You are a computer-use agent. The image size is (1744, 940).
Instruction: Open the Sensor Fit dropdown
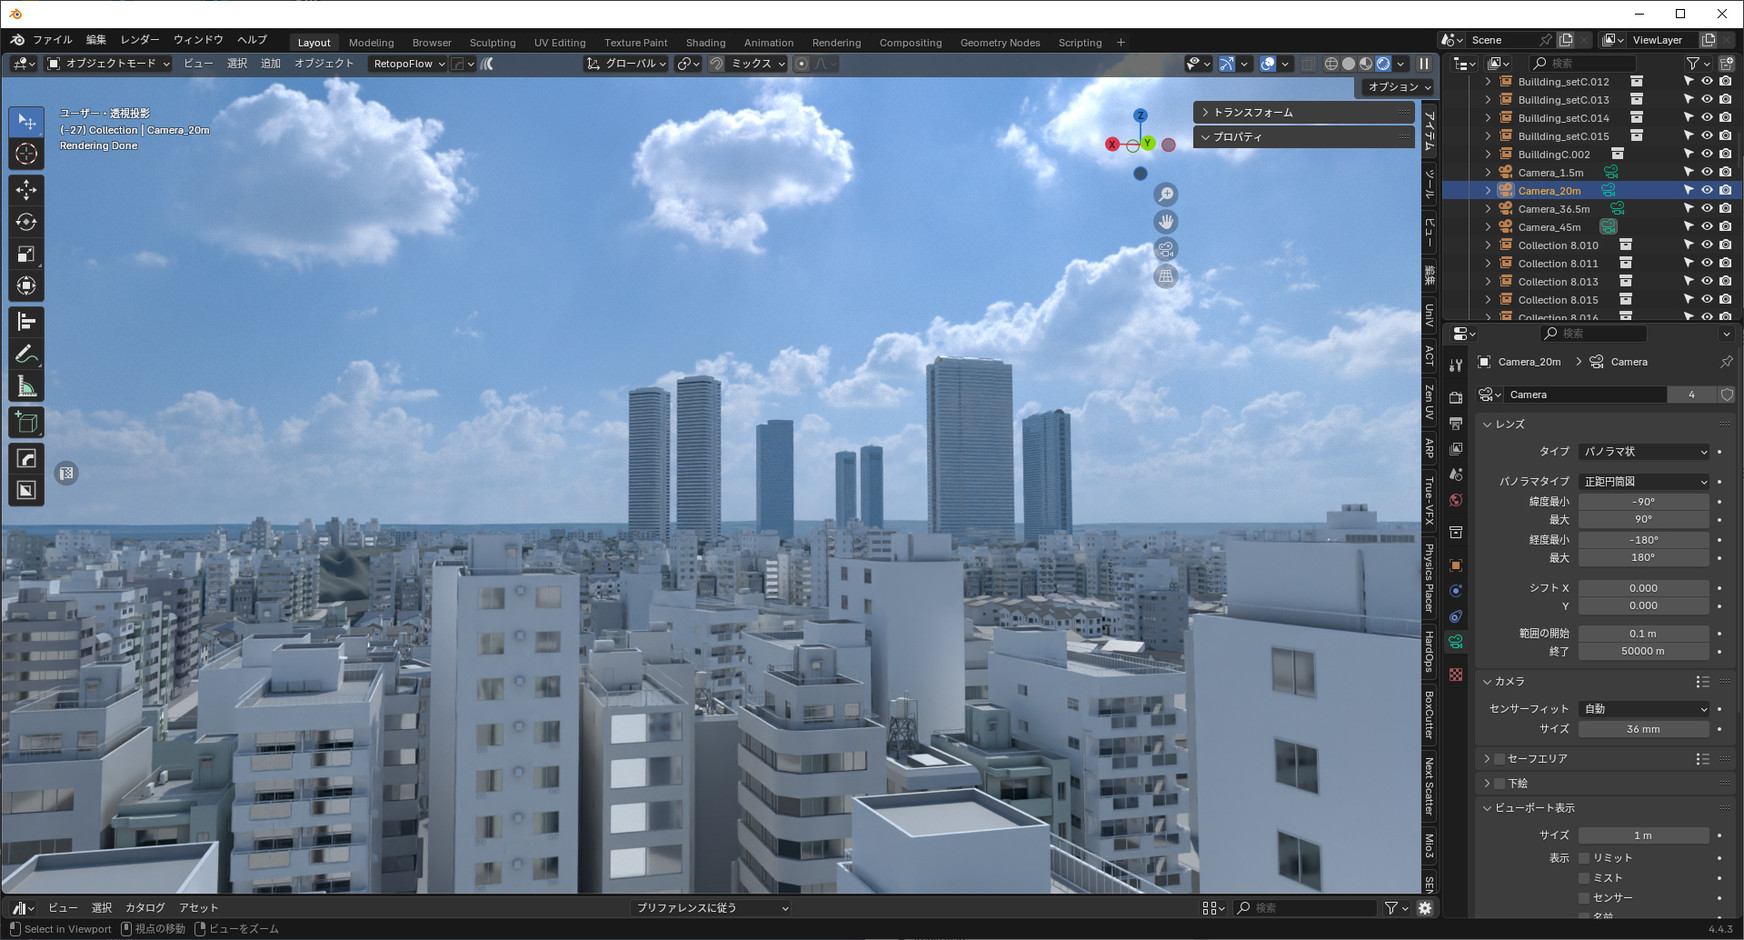coord(1644,709)
